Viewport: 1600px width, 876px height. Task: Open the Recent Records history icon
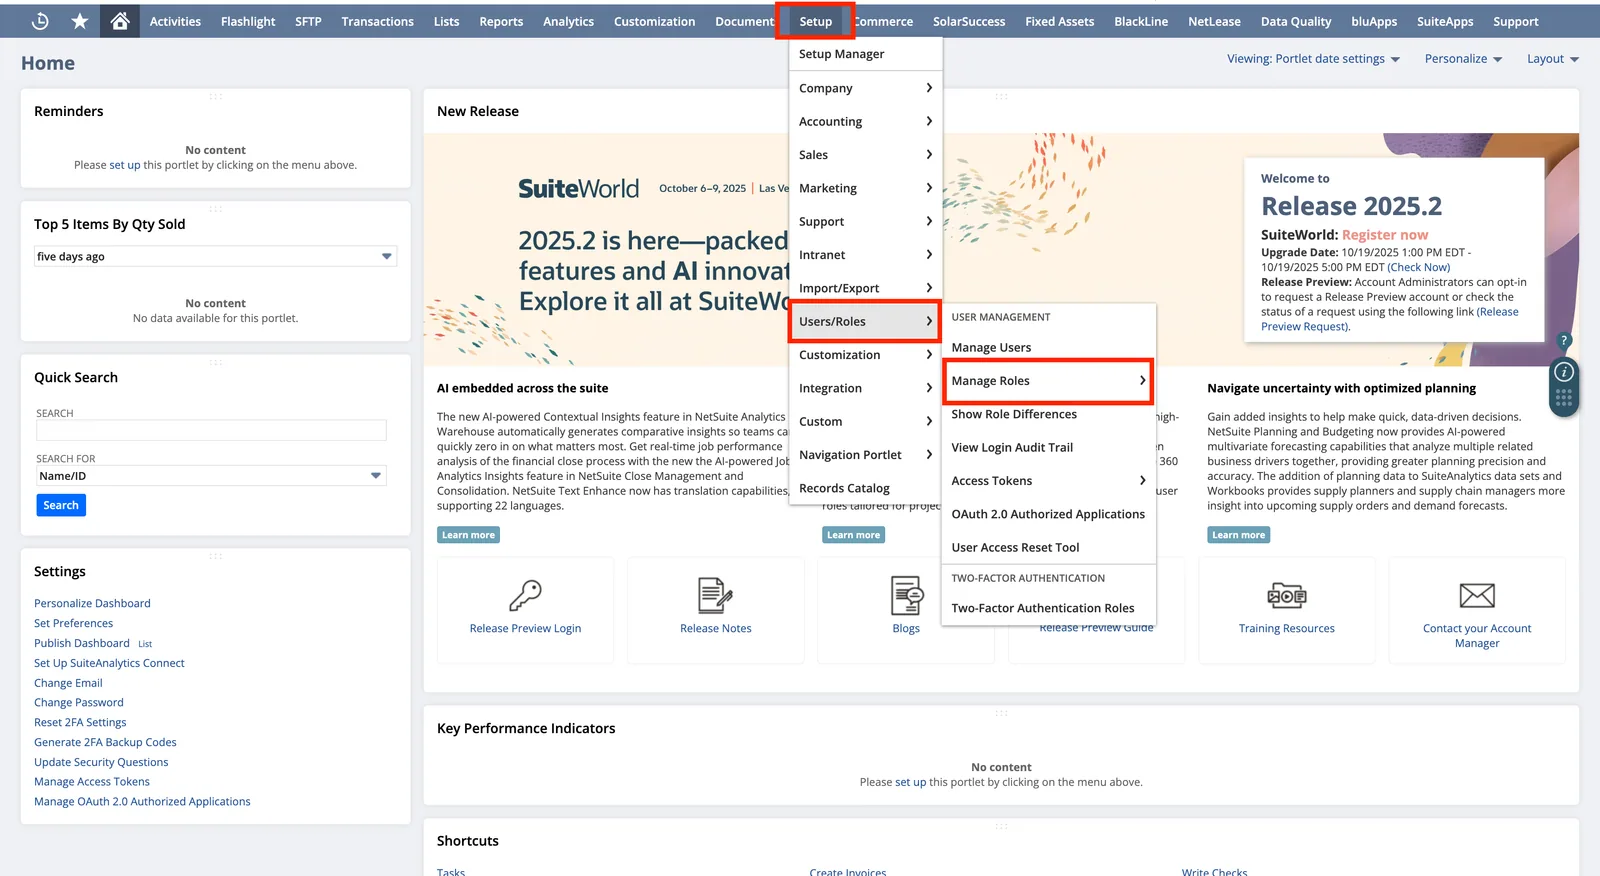tap(41, 21)
